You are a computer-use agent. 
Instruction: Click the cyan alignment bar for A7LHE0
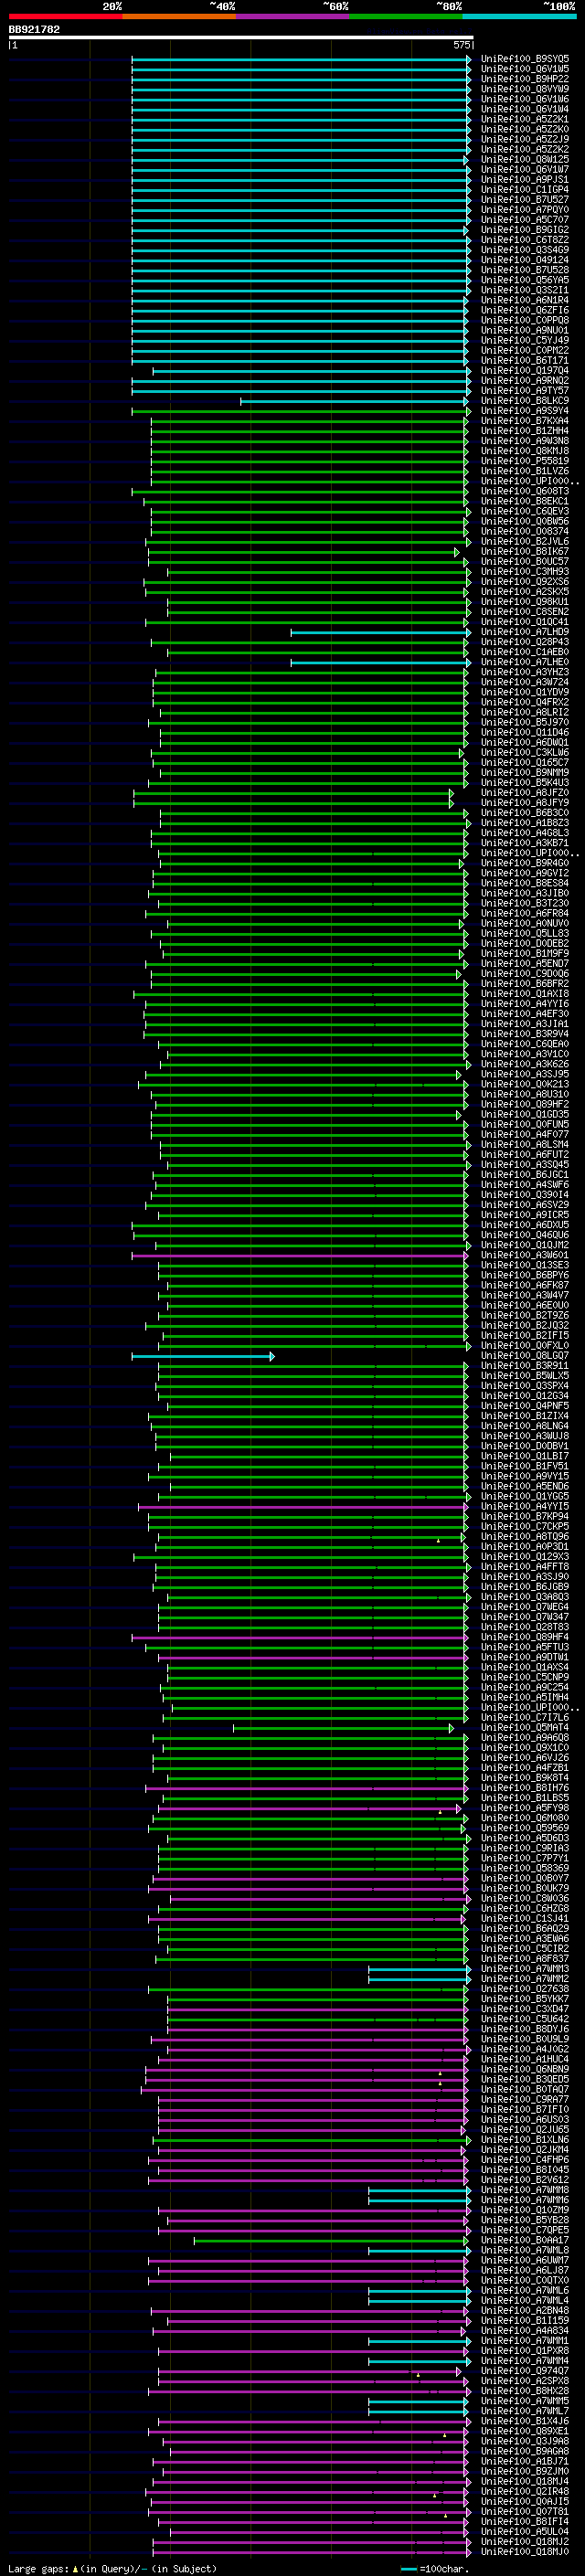[381, 662]
